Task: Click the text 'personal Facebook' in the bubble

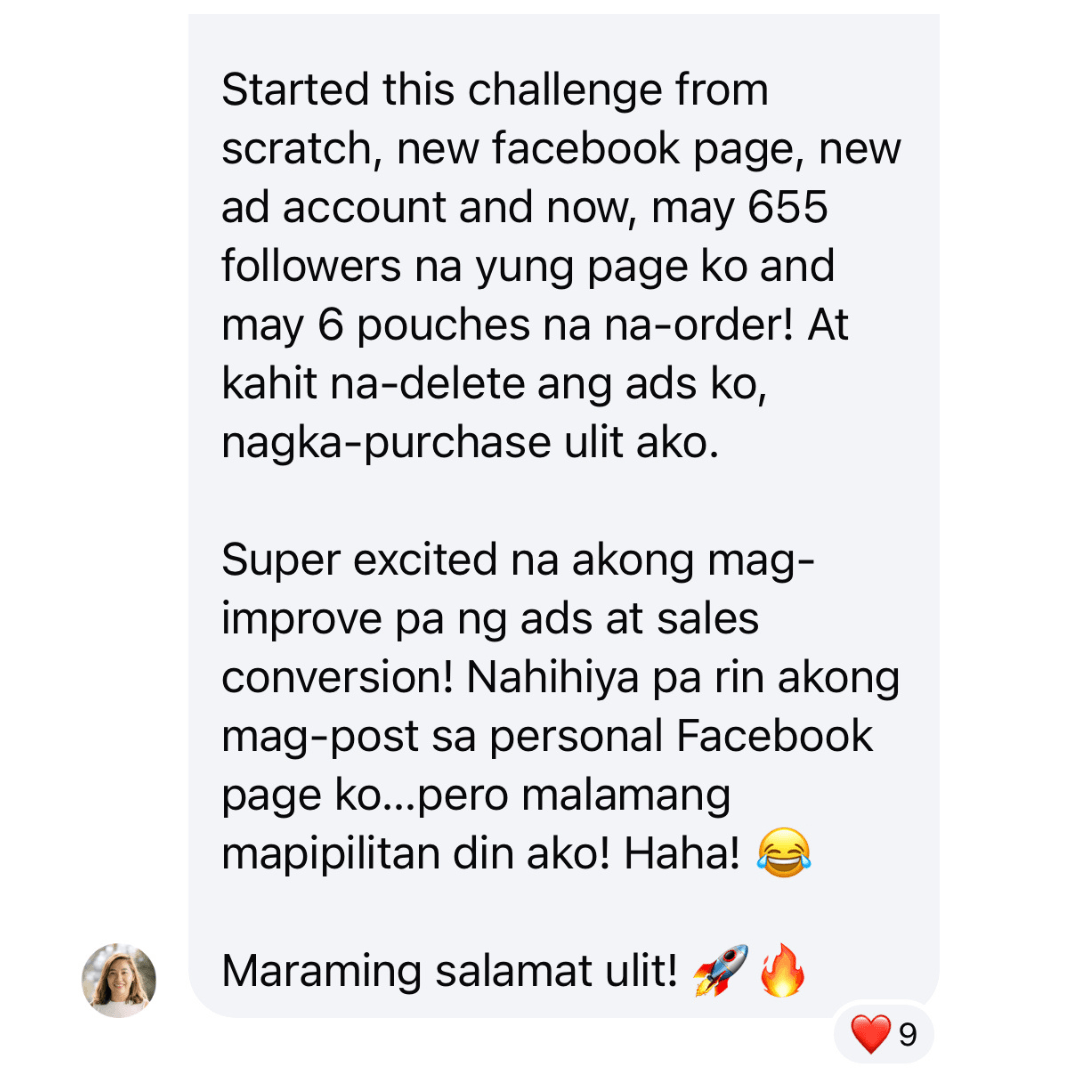Action: tap(681, 736)
